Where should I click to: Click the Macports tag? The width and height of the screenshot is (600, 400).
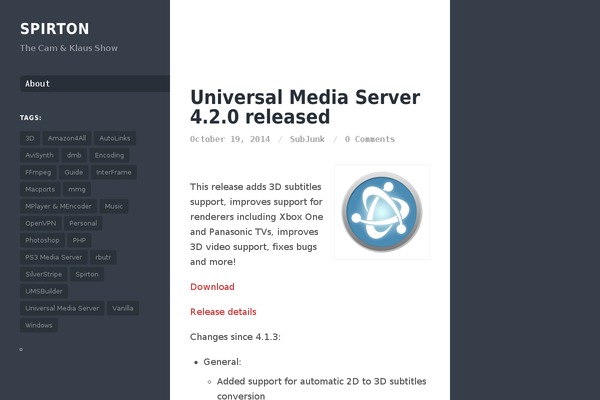[x=40, y=189]
